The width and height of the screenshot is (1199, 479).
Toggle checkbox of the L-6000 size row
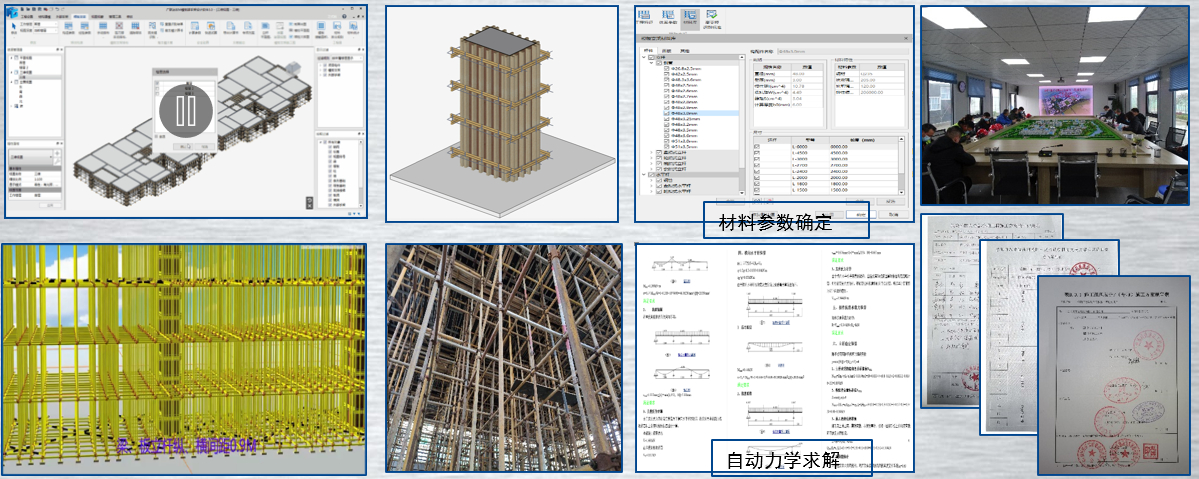tap(755, 147)
